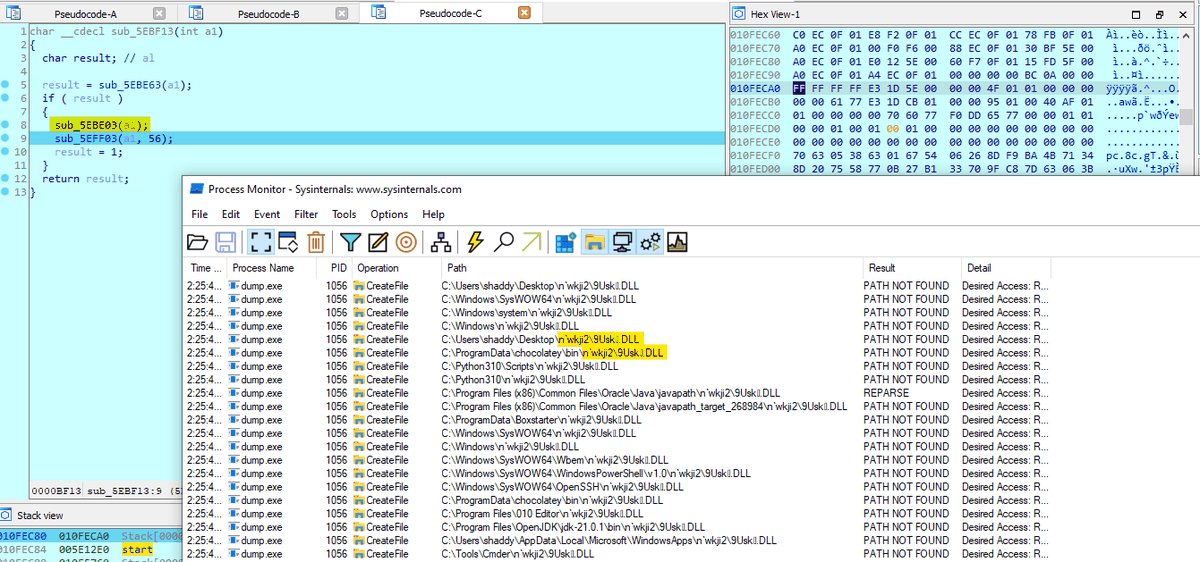Select the row with the ProgramData\Boxstarter path
The height and width of the screenshot is (562, 1200).
618,420
